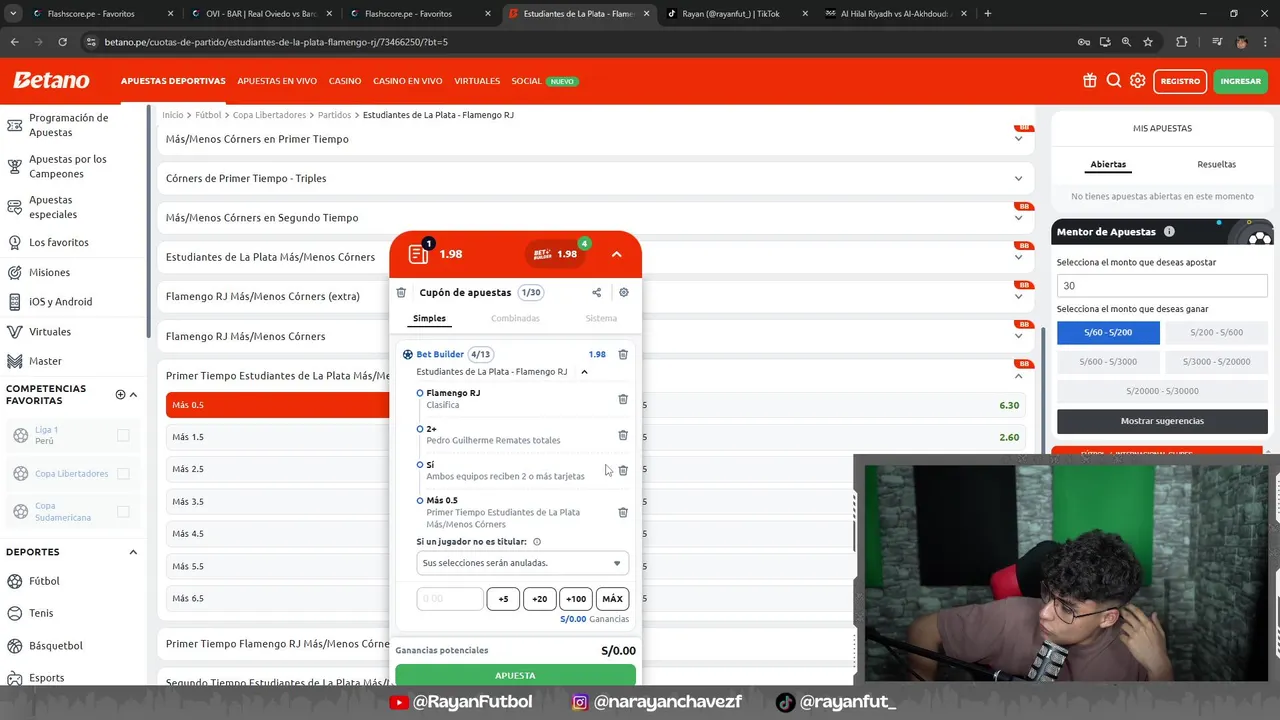Click the info icon next to Si un jugador no es titular
Screen dimensions: 1280x720
(x=537, y=542)
